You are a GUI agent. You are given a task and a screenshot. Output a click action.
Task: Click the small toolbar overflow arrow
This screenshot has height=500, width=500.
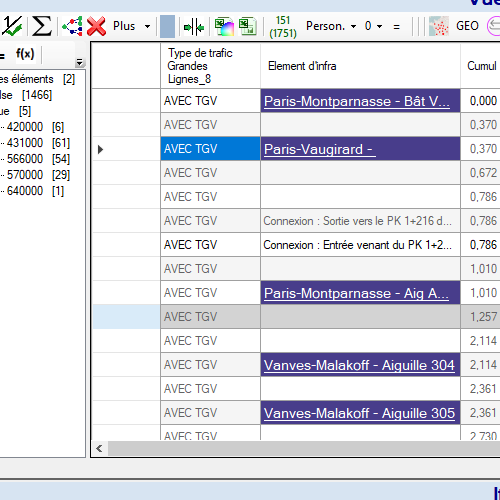click(79, 62)
